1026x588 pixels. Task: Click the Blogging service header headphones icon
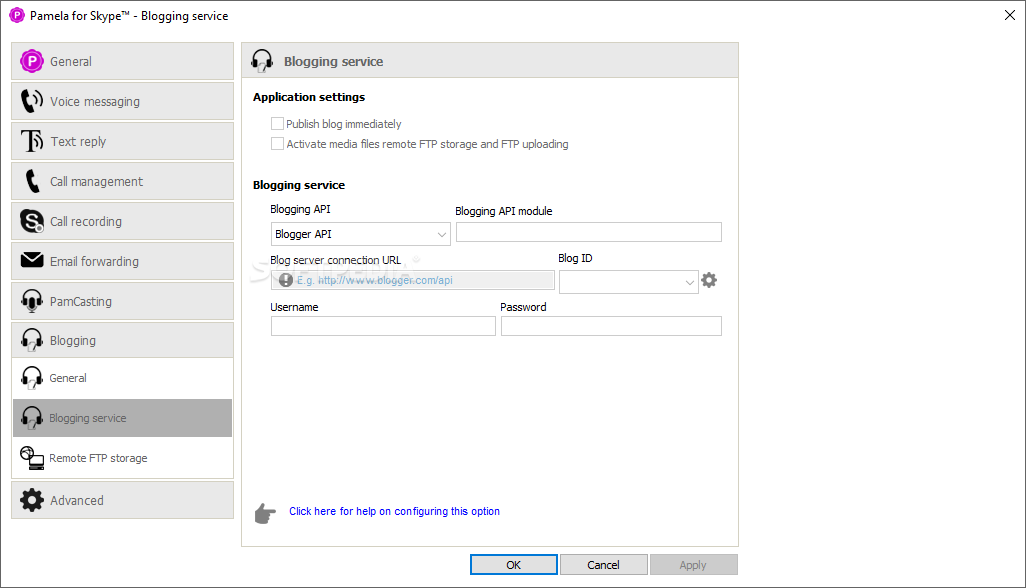[262, 61]
